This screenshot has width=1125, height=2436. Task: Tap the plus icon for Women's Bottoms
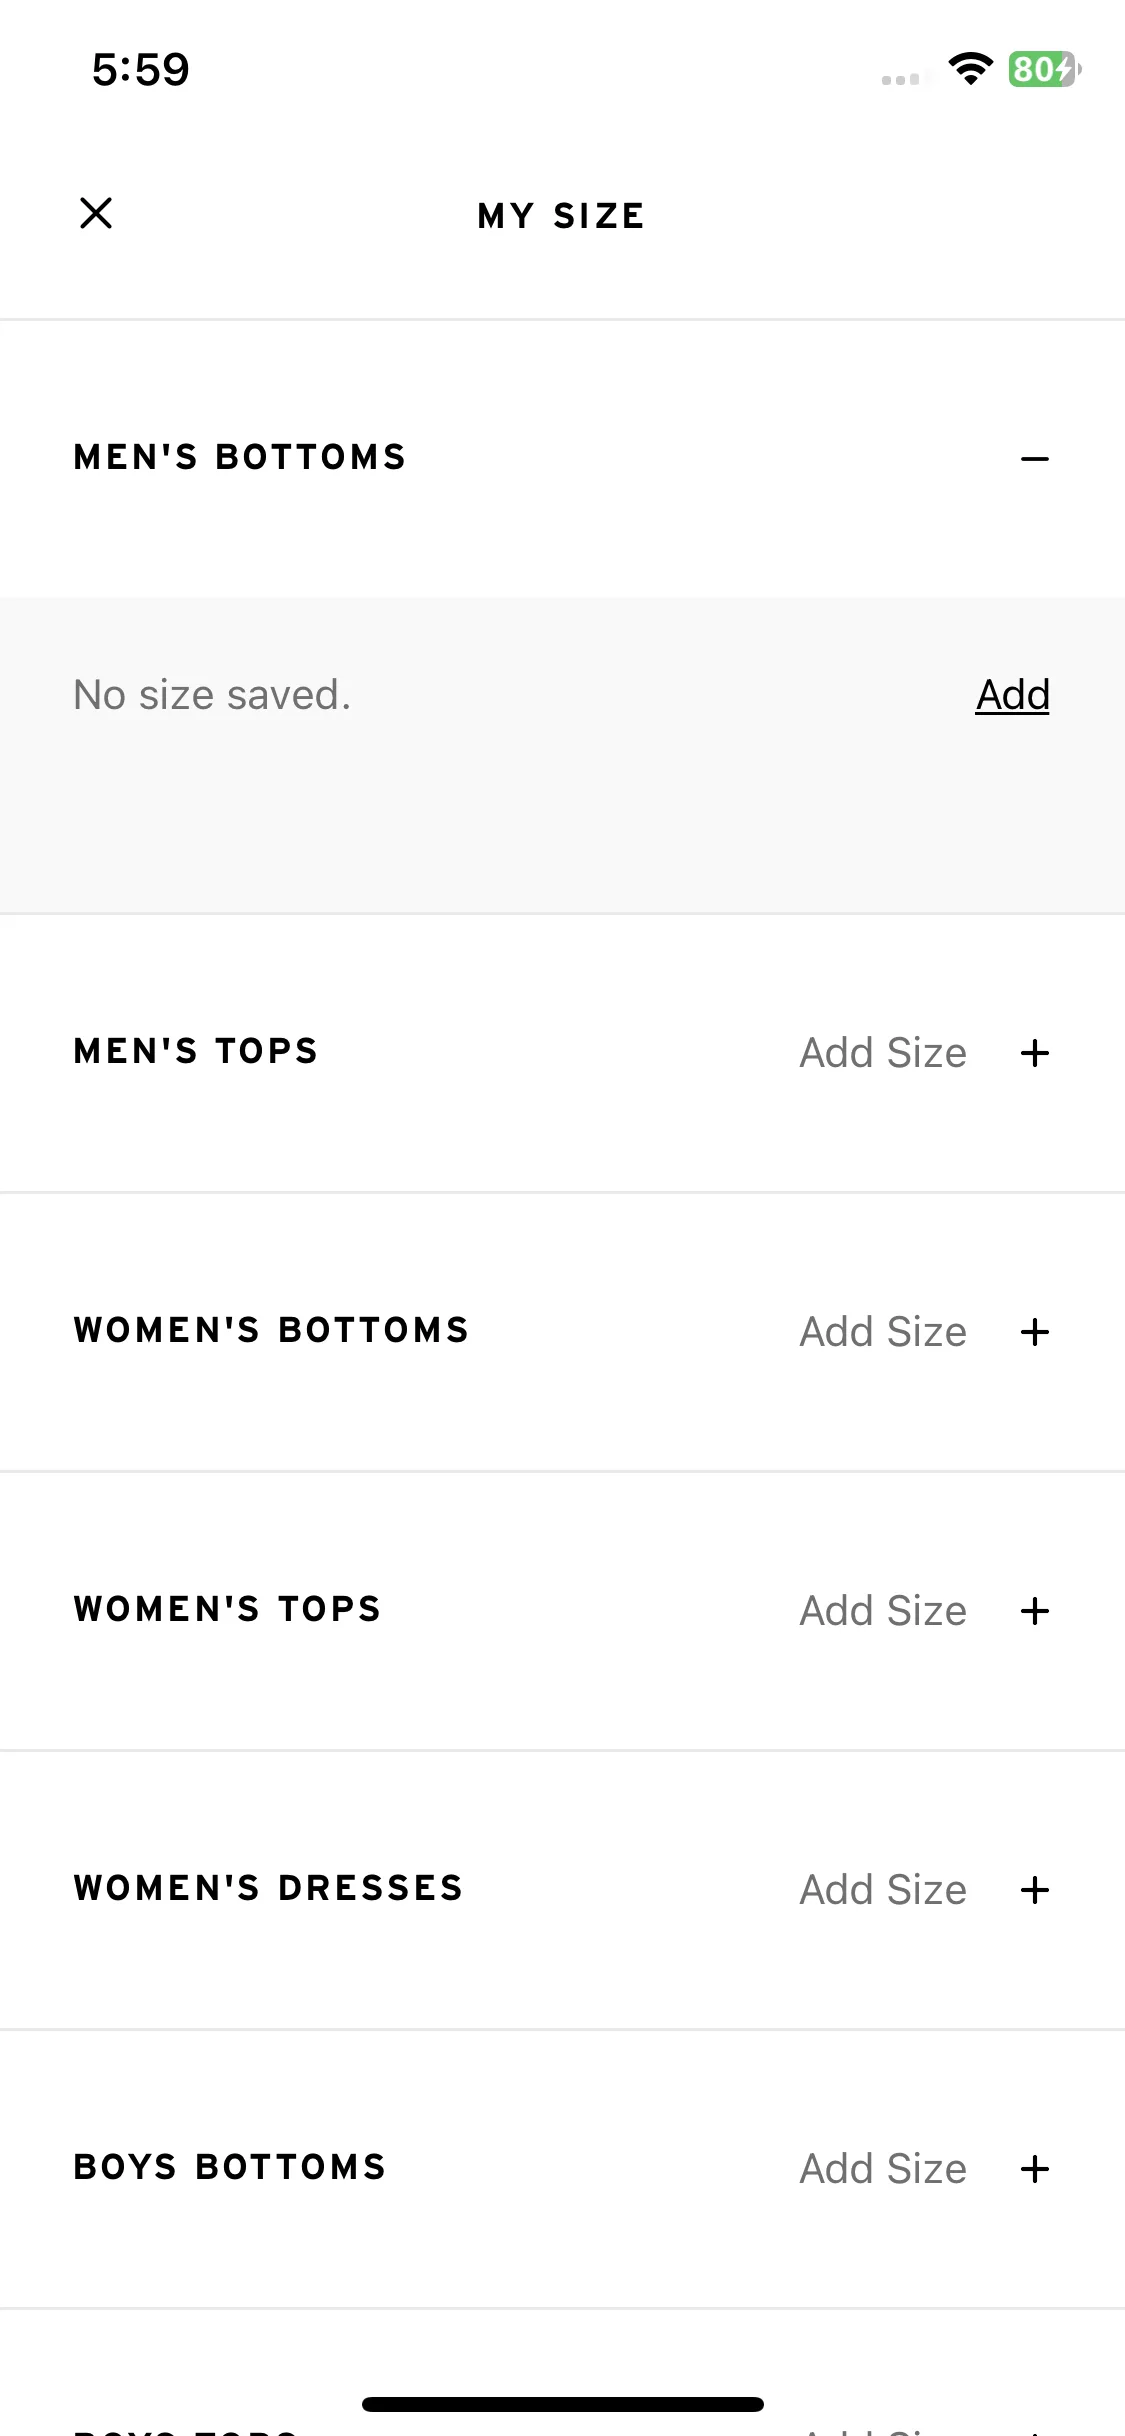(1035, 1332)
